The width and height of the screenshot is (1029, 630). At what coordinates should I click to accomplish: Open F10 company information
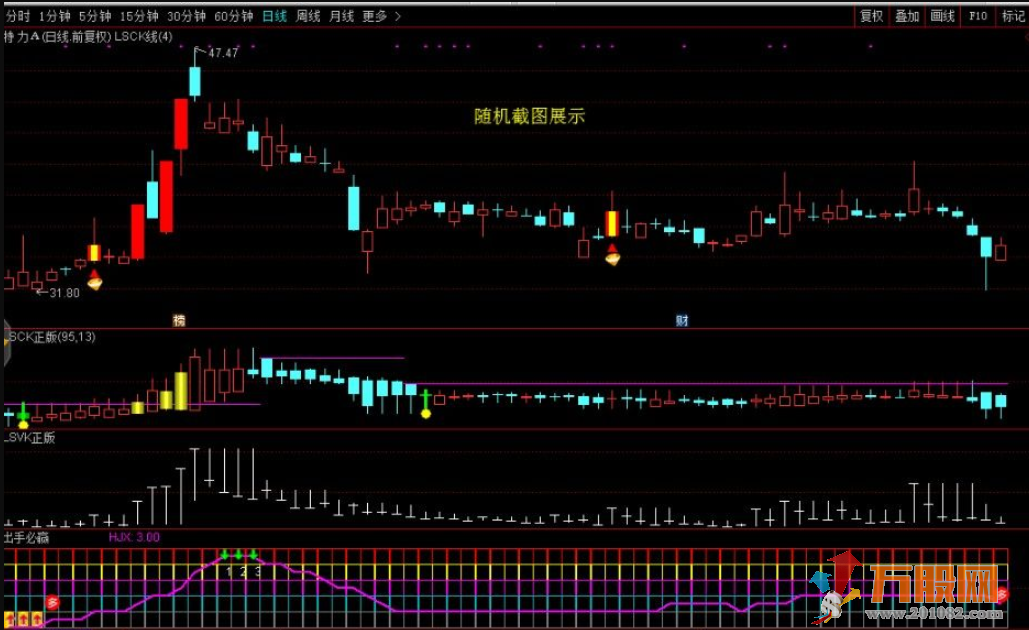[978, 16]
